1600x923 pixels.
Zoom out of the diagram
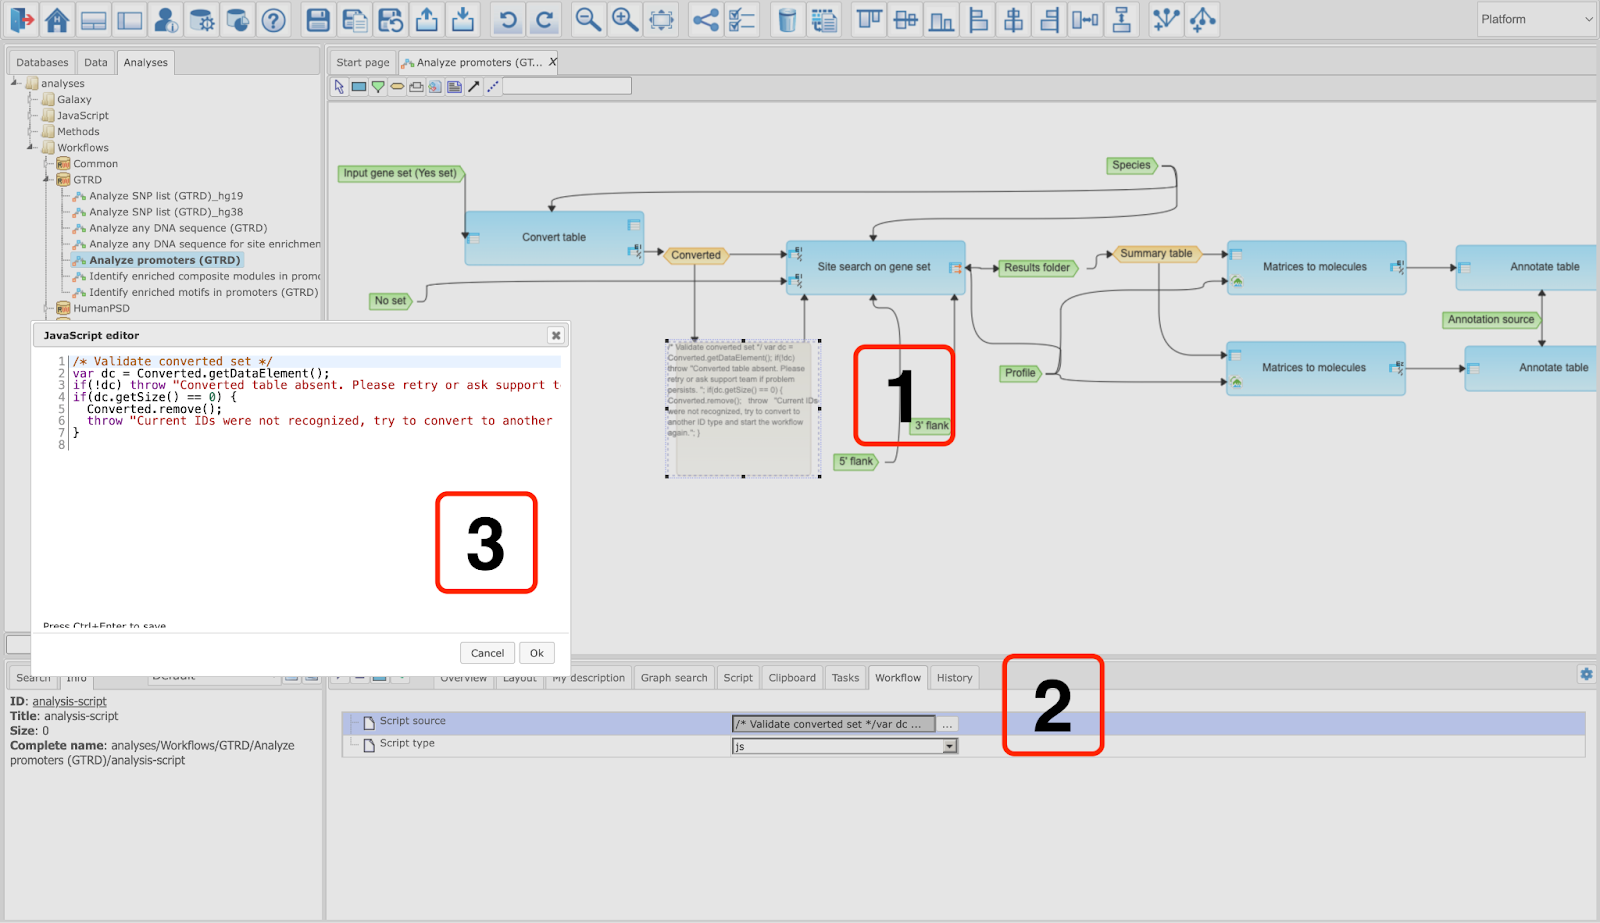588,19
